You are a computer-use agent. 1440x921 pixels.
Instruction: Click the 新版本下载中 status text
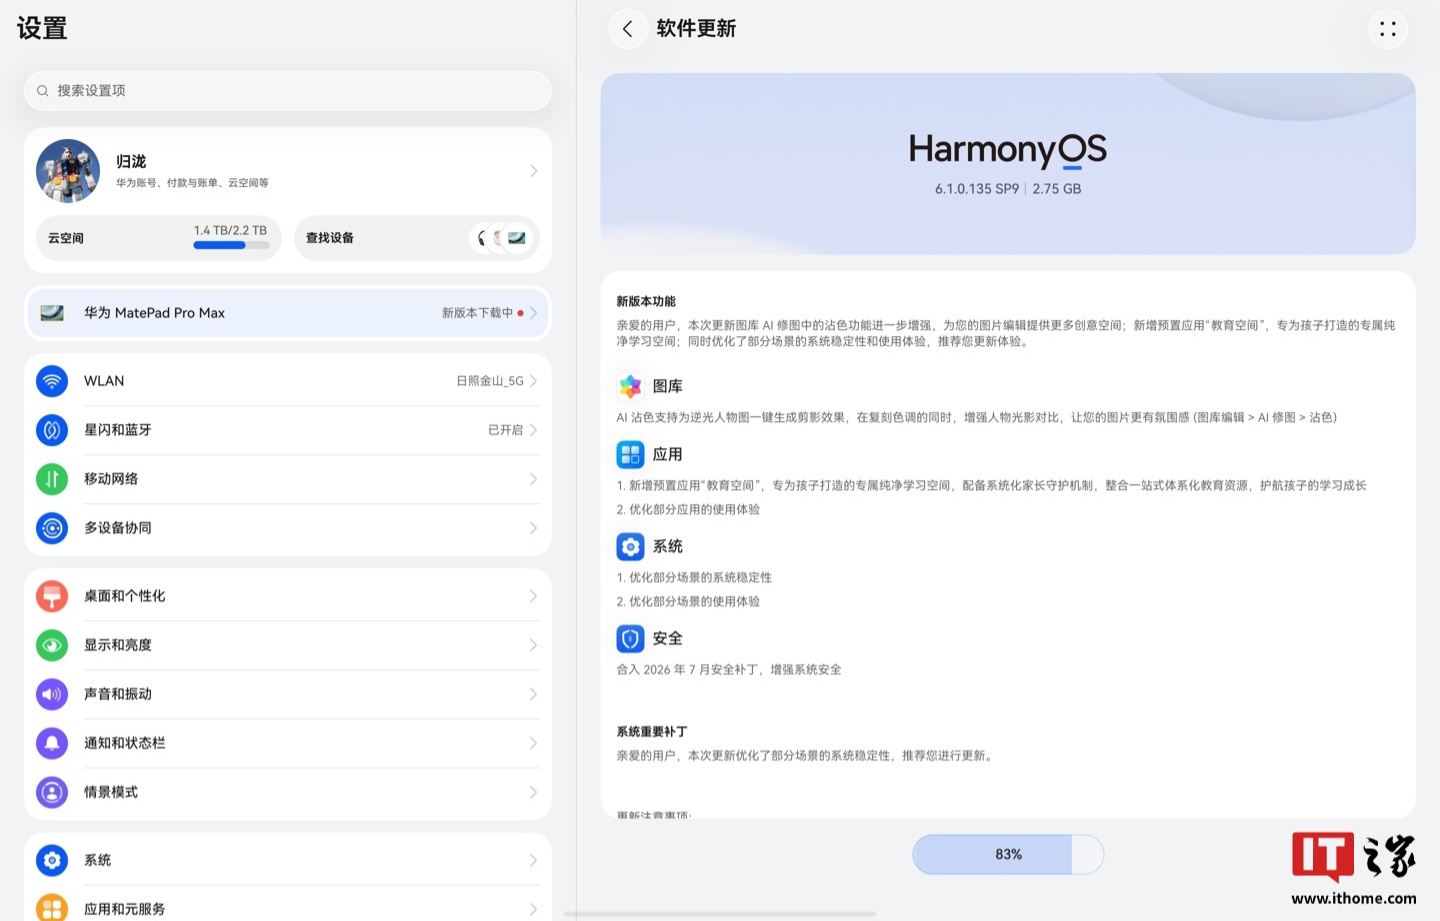477,313
